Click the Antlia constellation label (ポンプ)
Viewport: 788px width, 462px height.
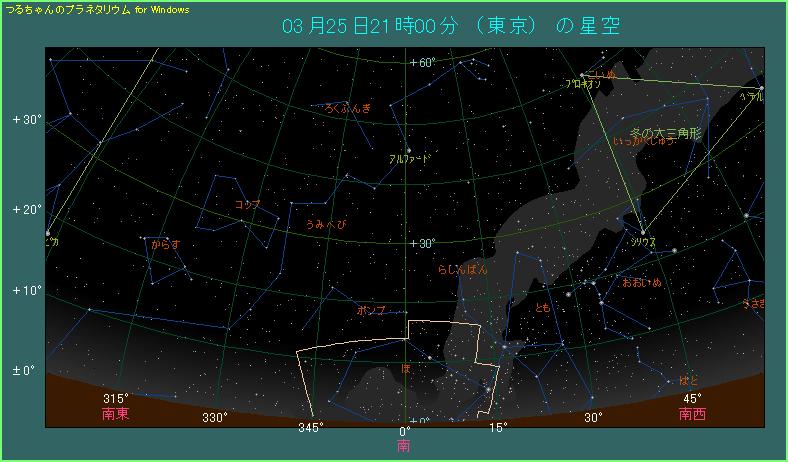(371, 311)
